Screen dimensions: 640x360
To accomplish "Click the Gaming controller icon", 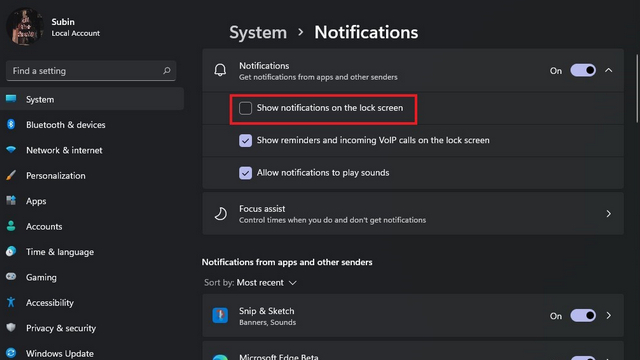I will tap(11, 277).
